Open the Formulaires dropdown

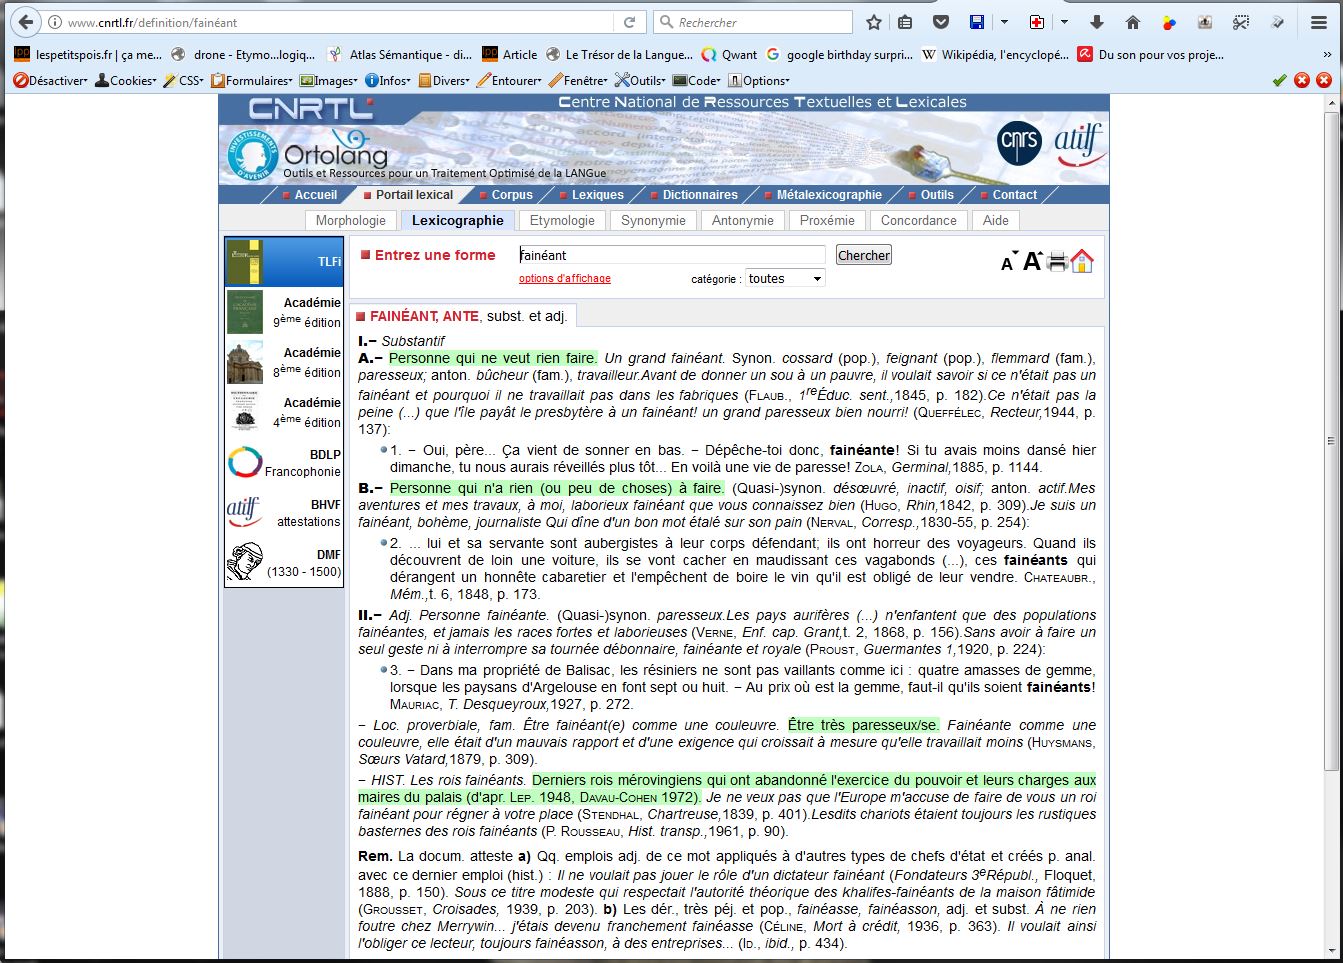click(252, 80)
